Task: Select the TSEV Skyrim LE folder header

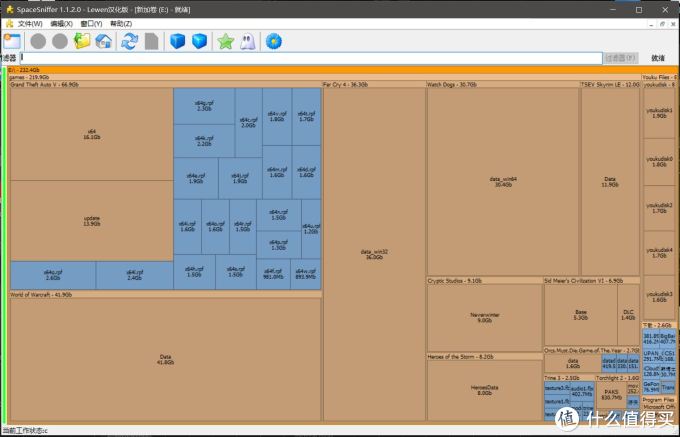Action: tap(610, 85)
